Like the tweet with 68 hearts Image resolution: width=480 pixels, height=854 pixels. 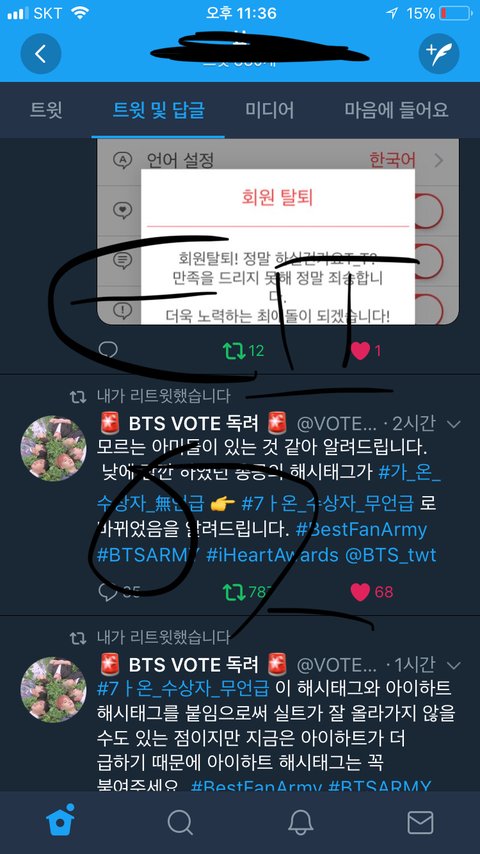[360, 591]
